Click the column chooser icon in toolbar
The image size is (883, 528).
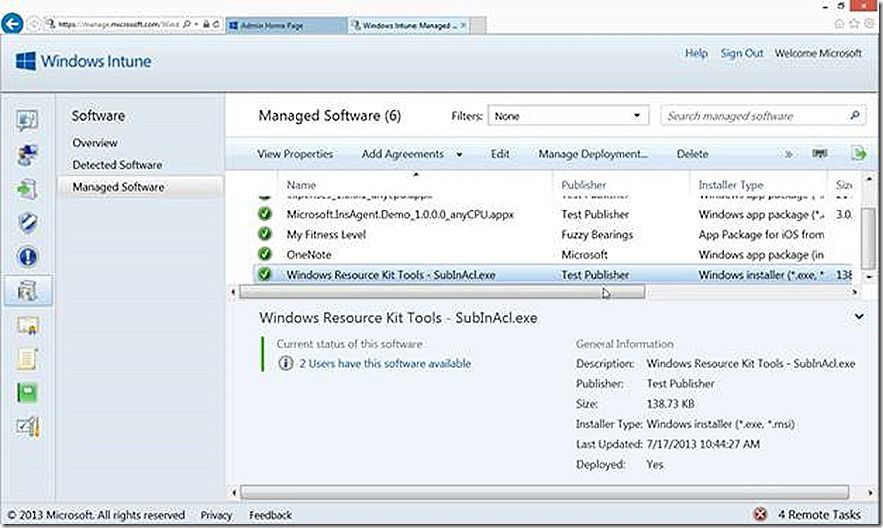tap(820, 154)
